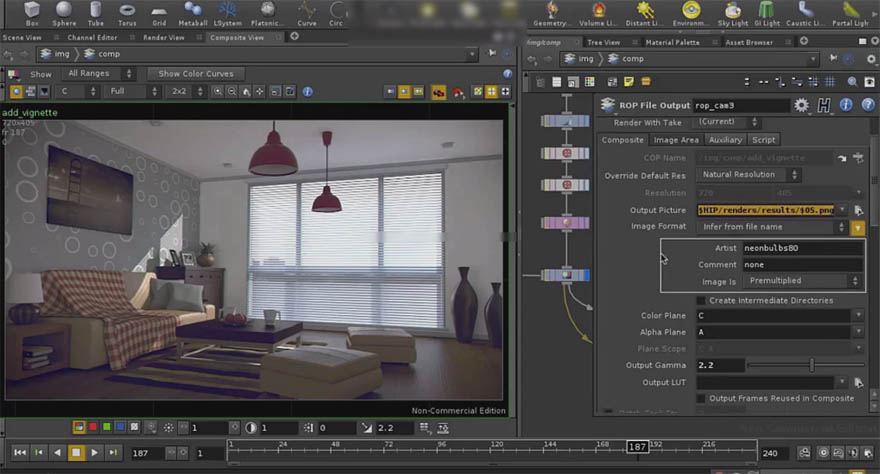Toggle the red channel display button
Viewport: 880px width, 474px height.
click(93, 427)
